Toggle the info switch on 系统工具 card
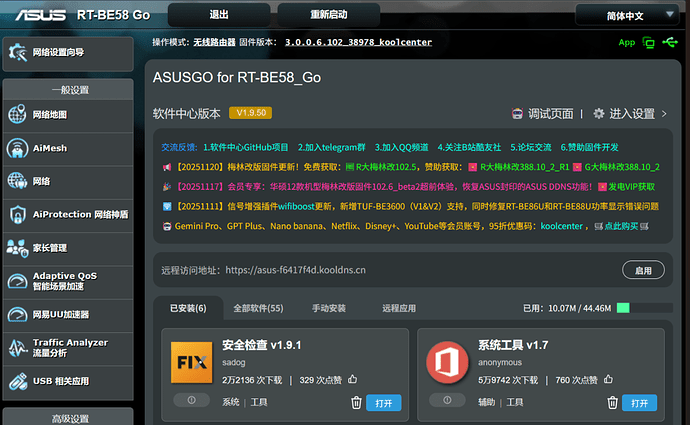This screenshot has width=690, height=425. [447, 400]
